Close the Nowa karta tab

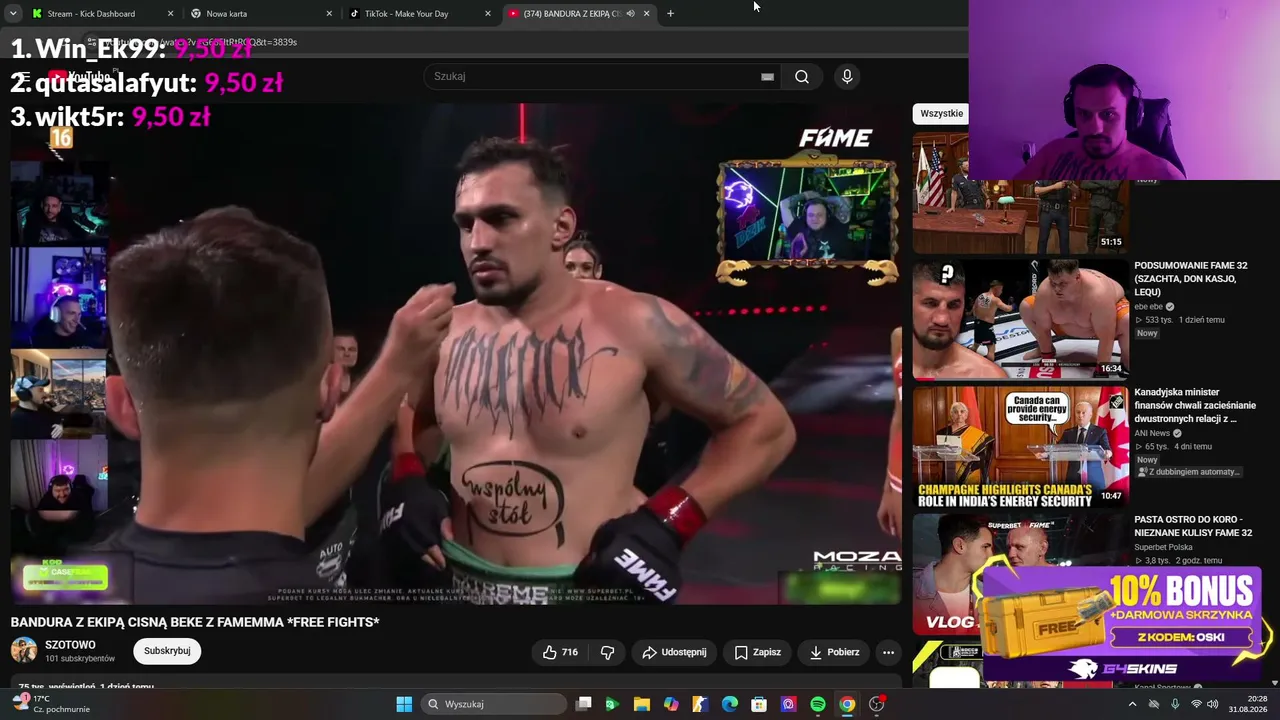click(329, 14)
